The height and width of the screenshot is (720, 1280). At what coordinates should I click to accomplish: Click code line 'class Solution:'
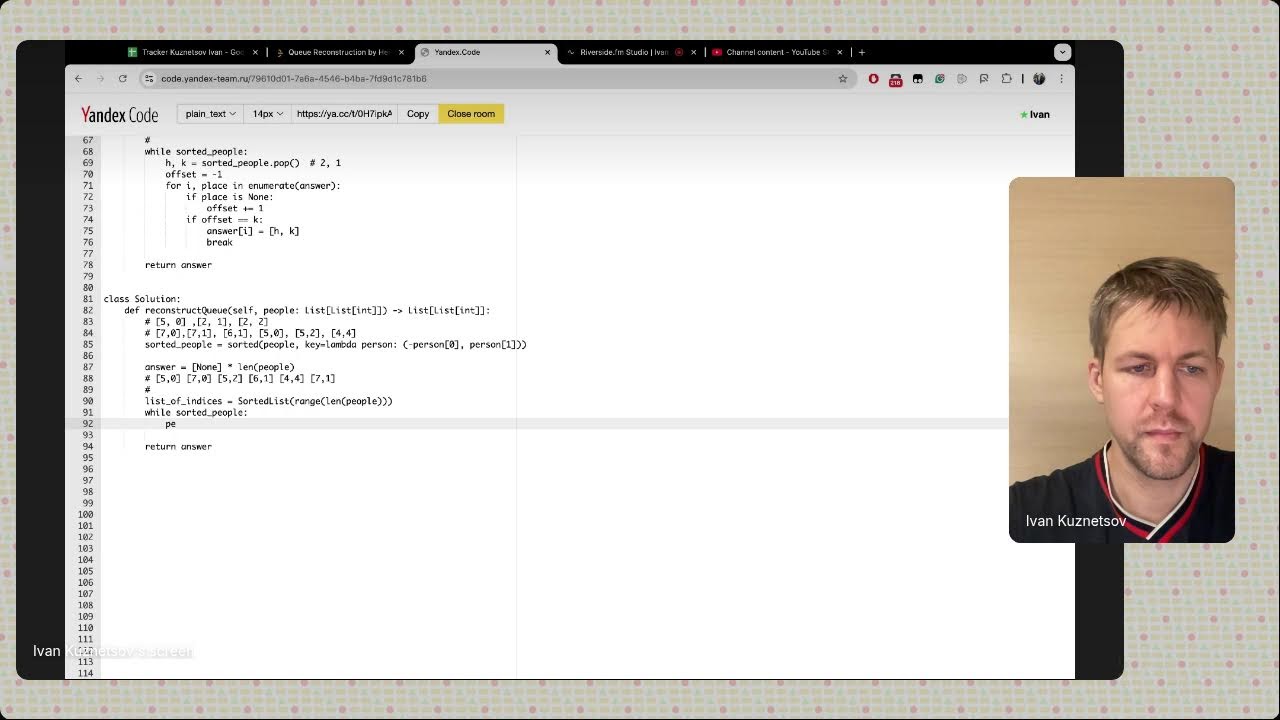click(142, 299)
